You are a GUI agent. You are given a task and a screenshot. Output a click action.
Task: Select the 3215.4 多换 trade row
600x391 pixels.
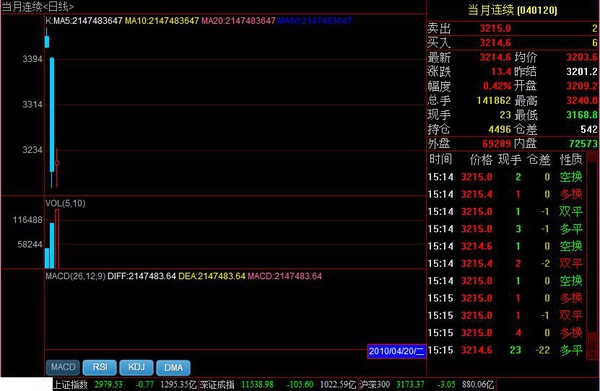[505, 194]
